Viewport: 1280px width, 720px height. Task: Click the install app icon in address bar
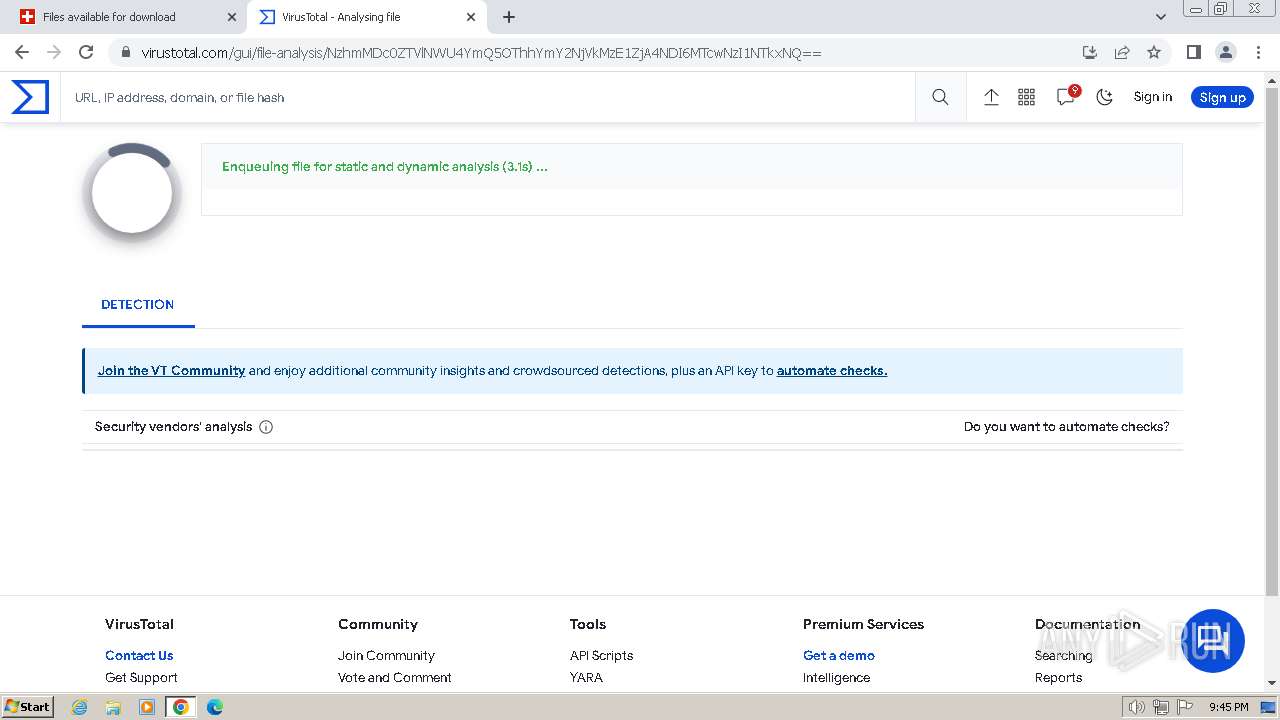point(1090,52)
